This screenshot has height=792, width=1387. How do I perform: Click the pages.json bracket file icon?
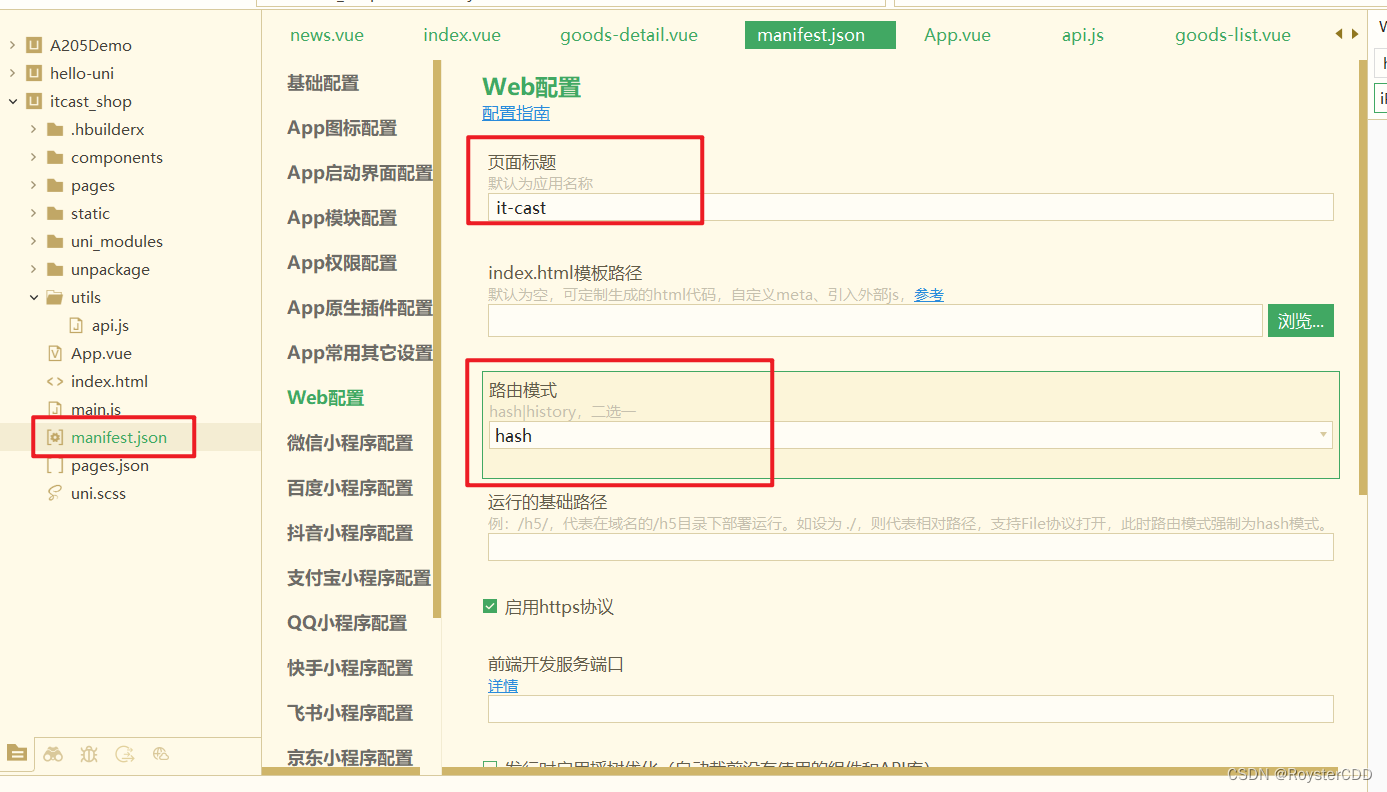point(55,465)
